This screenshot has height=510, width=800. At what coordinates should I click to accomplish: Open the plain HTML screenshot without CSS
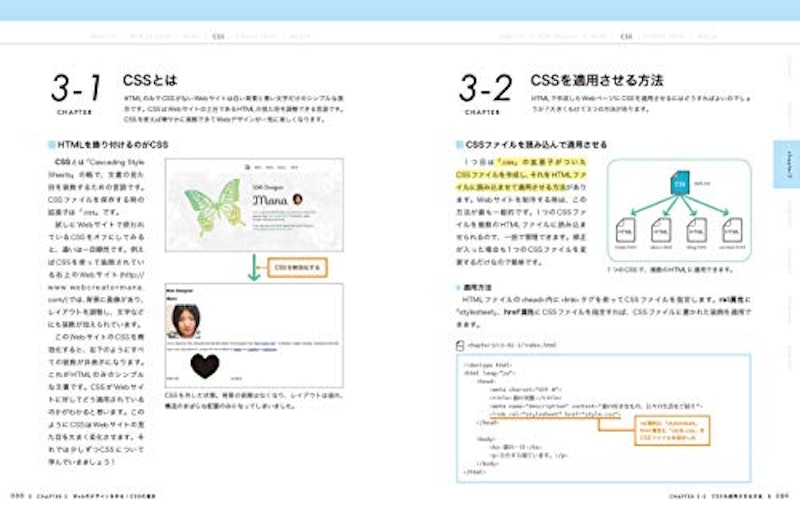coord(254,336)
